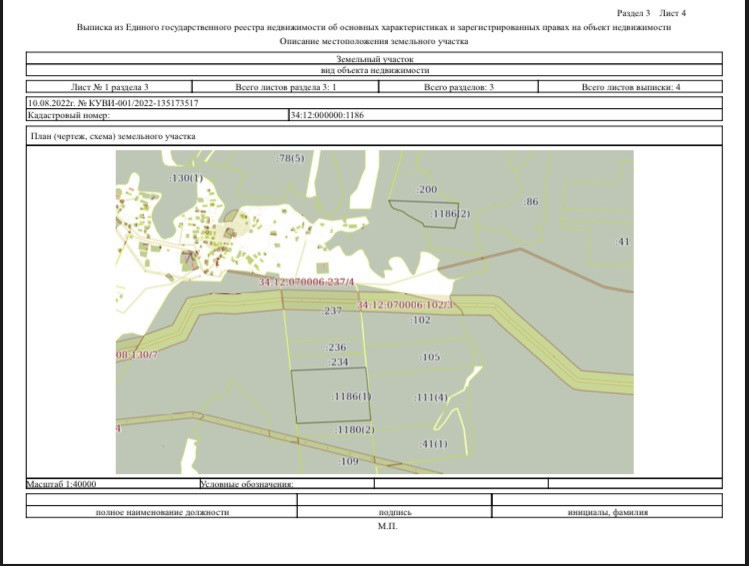Click red label 34:12:070006:102/3
The image size is (749, 566).
pyautogui.click(x=405, y=305)
